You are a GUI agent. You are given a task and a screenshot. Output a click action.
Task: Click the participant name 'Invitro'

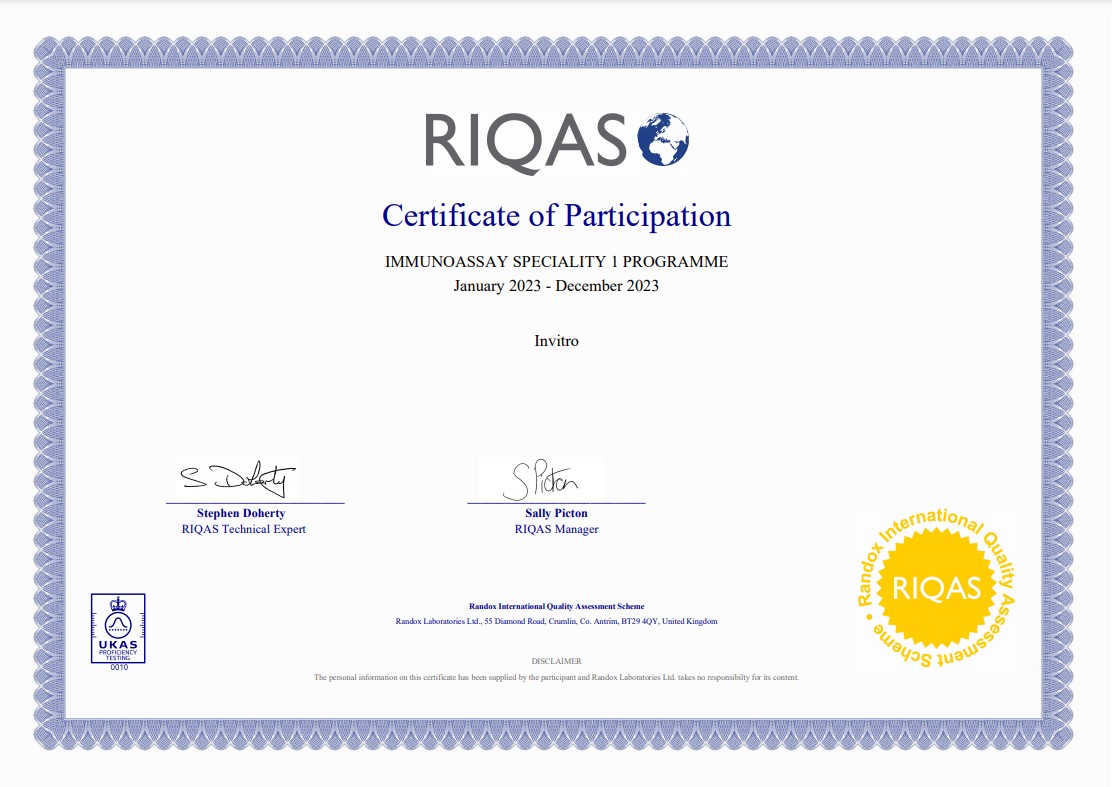(x=556, y=341)
